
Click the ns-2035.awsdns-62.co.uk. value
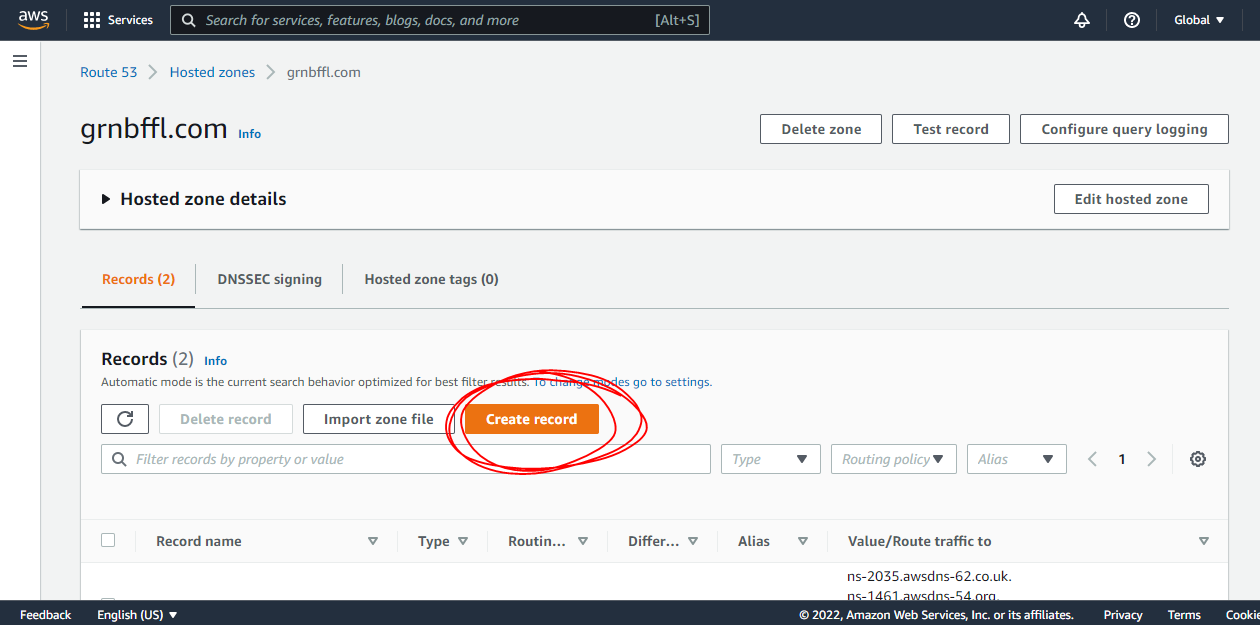(929, 576)
